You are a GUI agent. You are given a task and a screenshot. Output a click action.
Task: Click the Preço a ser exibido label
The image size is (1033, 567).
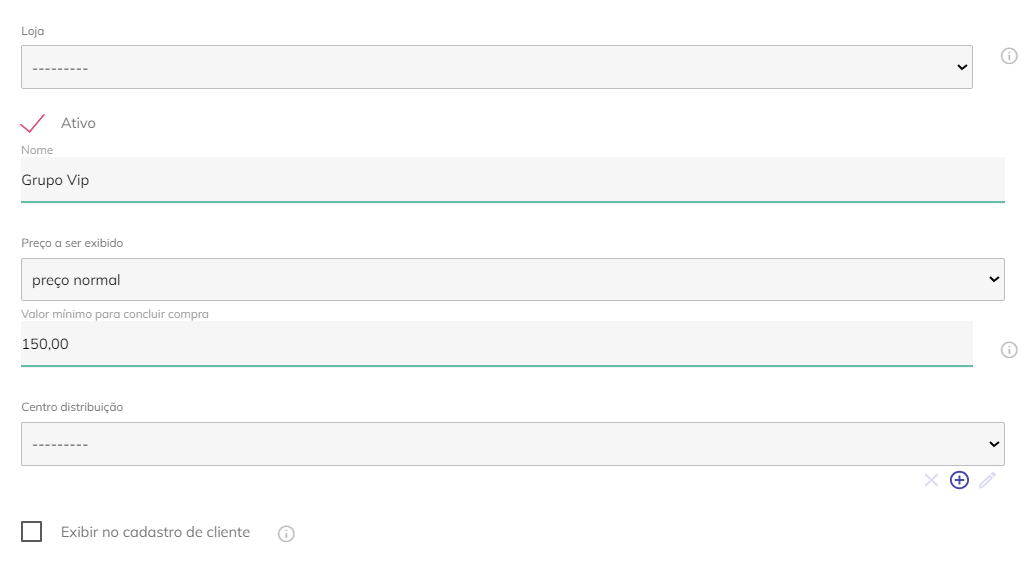72,243
